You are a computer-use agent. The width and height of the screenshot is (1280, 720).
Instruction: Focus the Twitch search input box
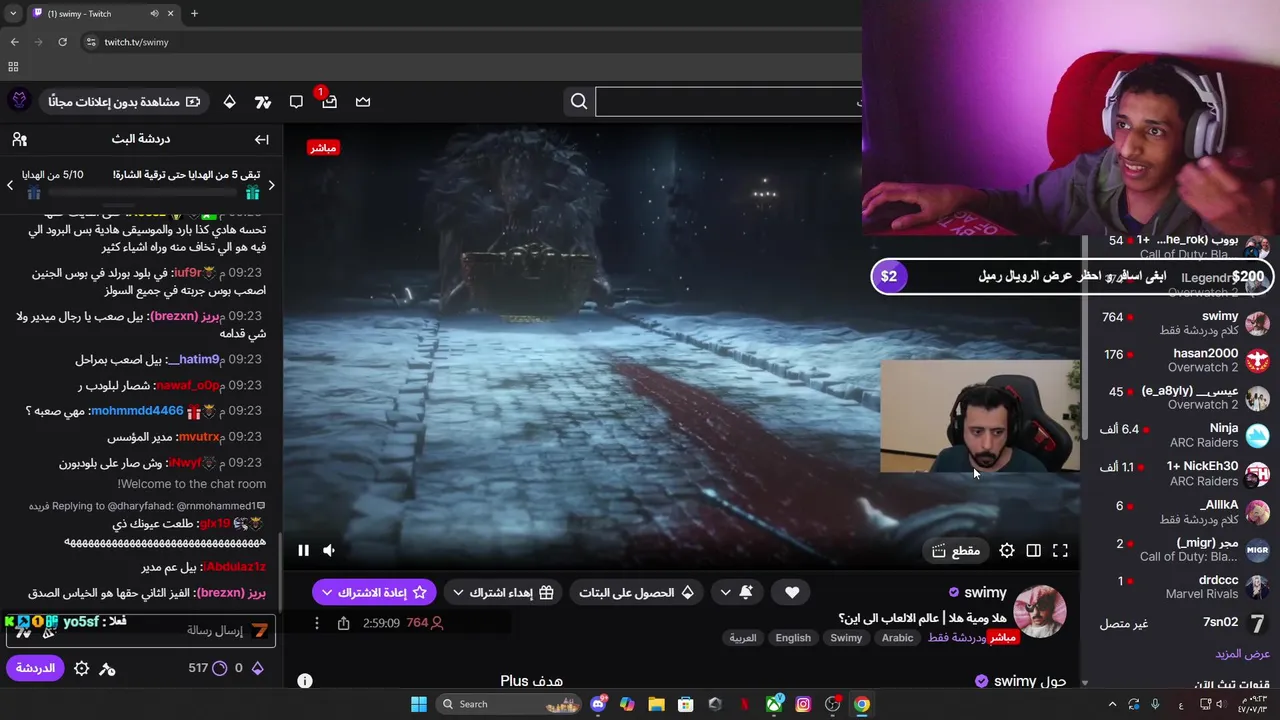tap(728, 101)
